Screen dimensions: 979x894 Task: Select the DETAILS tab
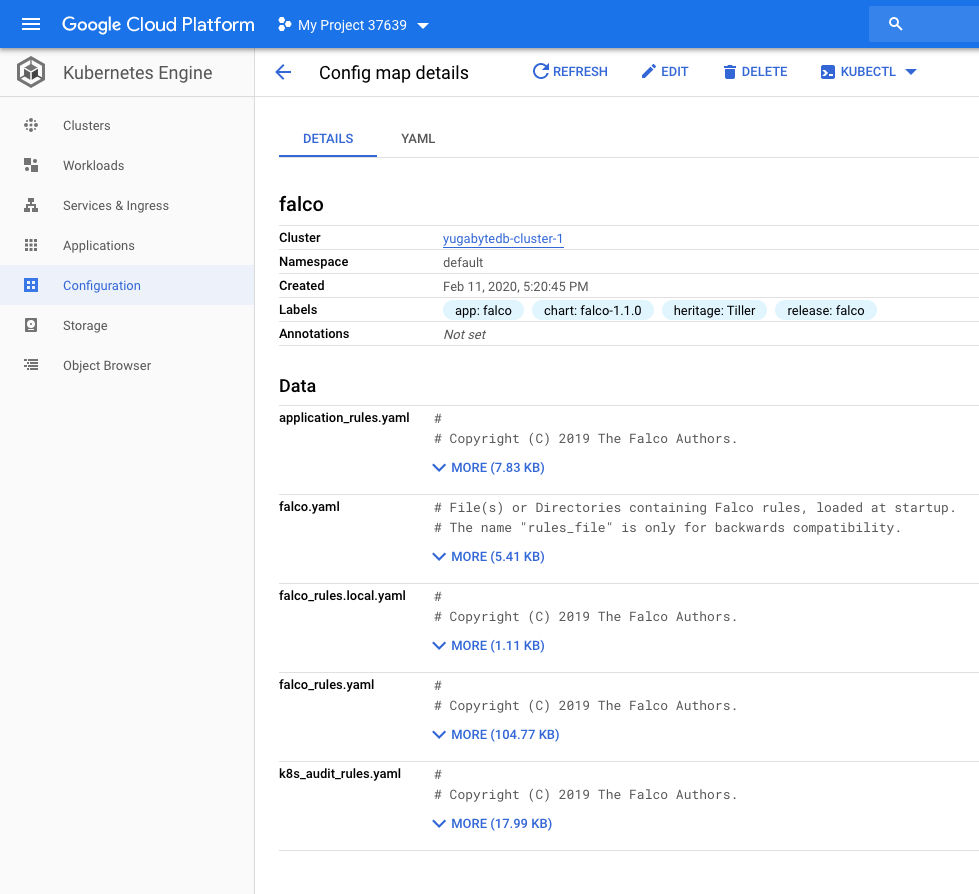[x=328, y=139]
